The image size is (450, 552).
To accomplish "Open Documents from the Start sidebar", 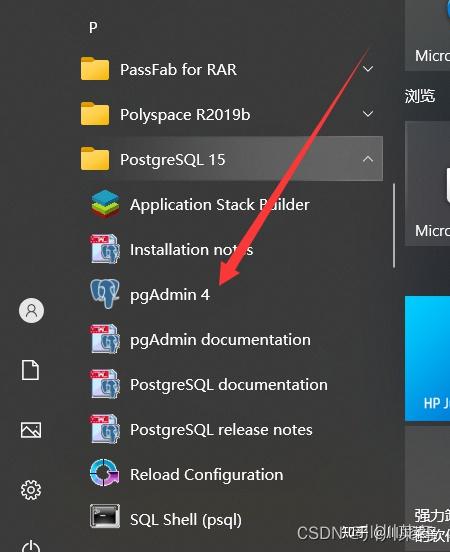I will (x=30, y=370).
